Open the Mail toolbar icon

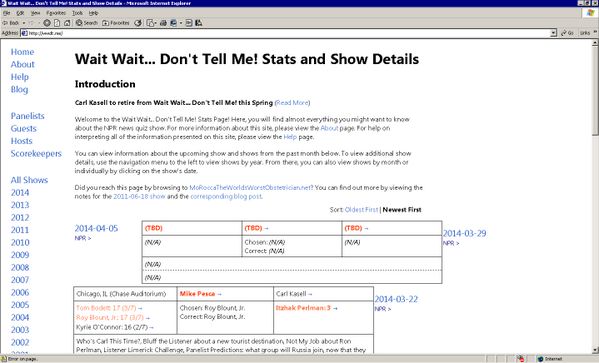tap(151, 23)
